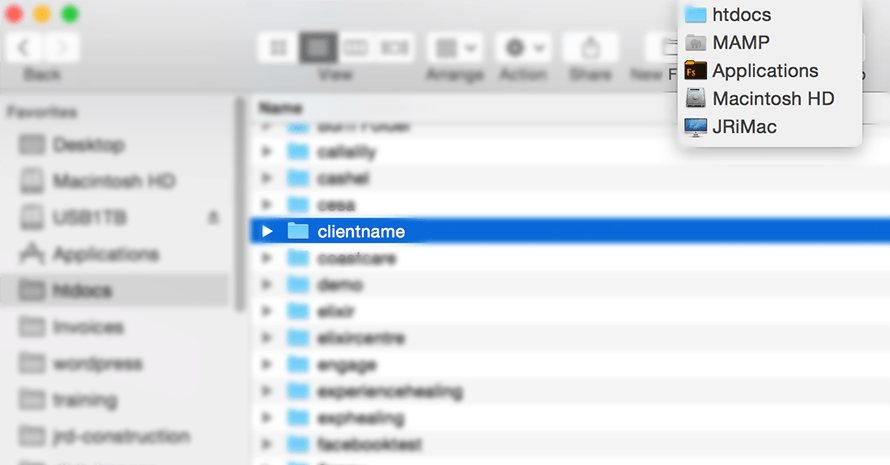Click the elixir folder icon
This screenshot has width=890, height=465.
tap(298, 311)
